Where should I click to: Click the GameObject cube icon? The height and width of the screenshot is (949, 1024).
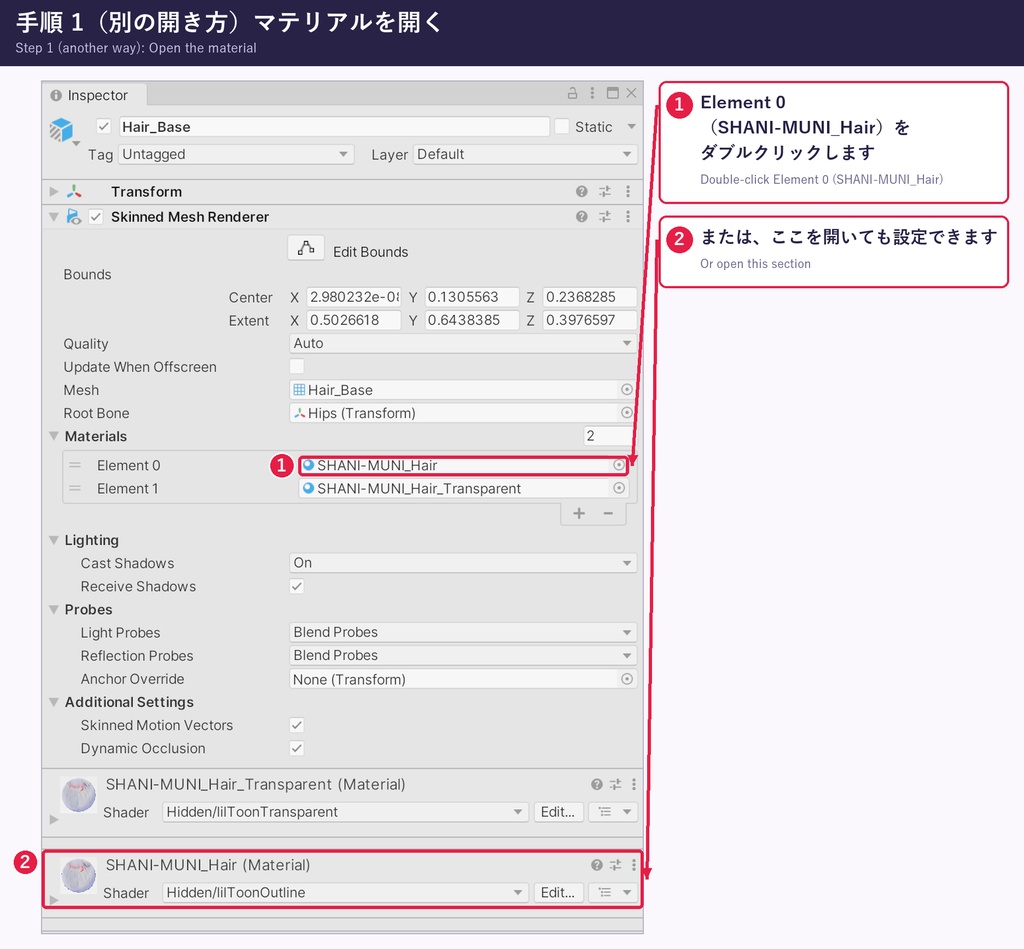click(x=61, y=129)
